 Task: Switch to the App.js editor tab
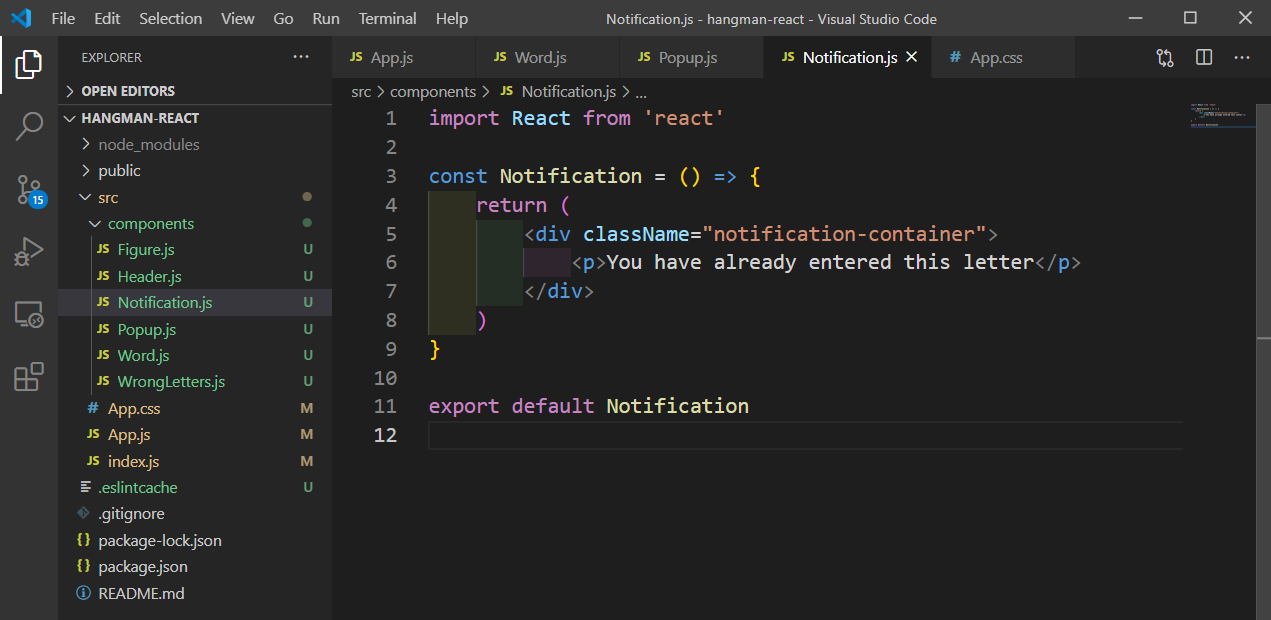click(x=404, y=57)
